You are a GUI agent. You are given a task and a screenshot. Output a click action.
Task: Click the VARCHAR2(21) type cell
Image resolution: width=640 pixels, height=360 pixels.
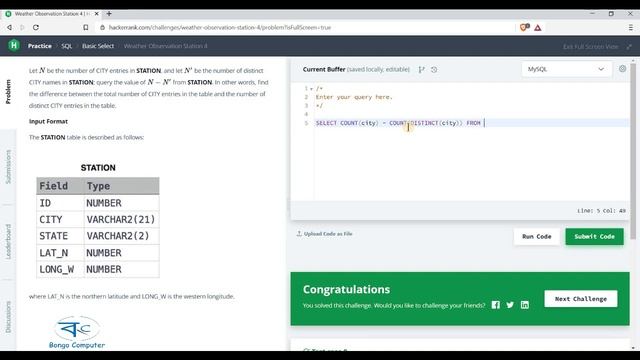(x=121, y=220)
